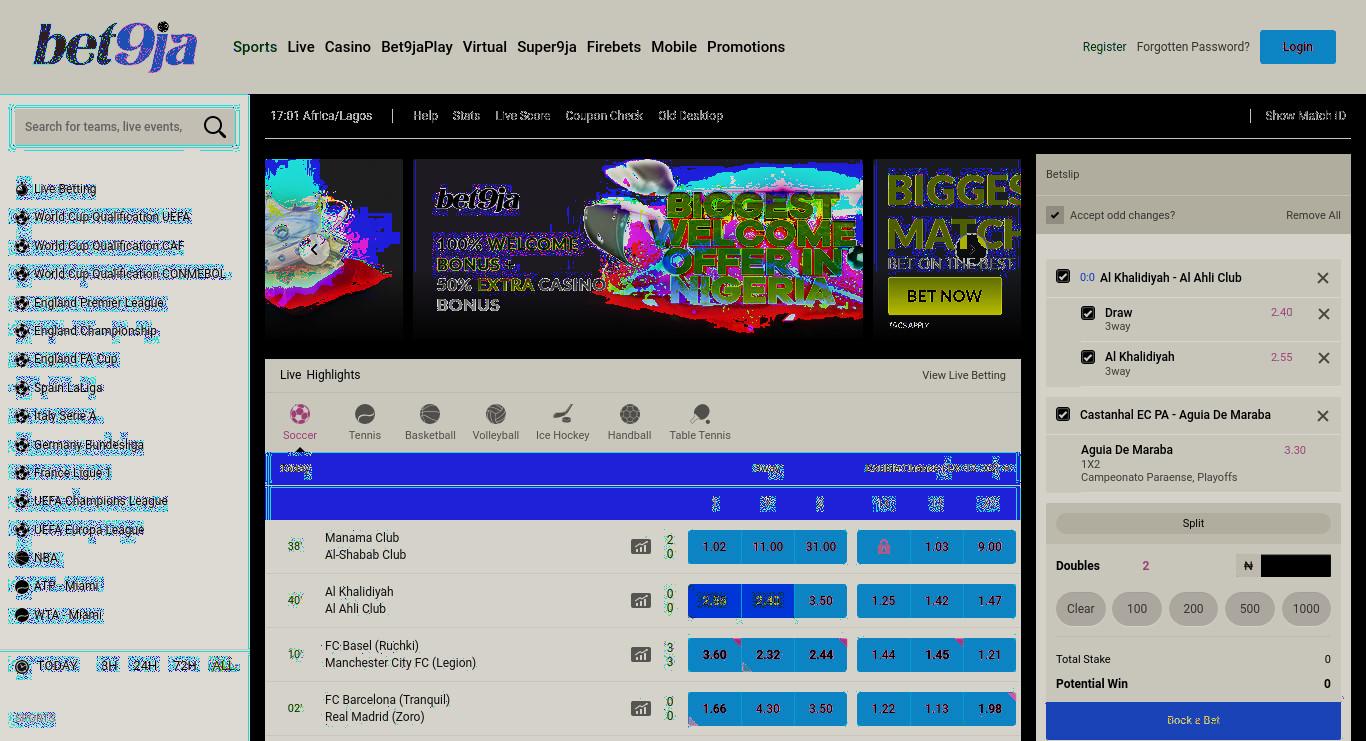
Task: Click locked odds icon in Manama Club row
Action: point(883,547)
